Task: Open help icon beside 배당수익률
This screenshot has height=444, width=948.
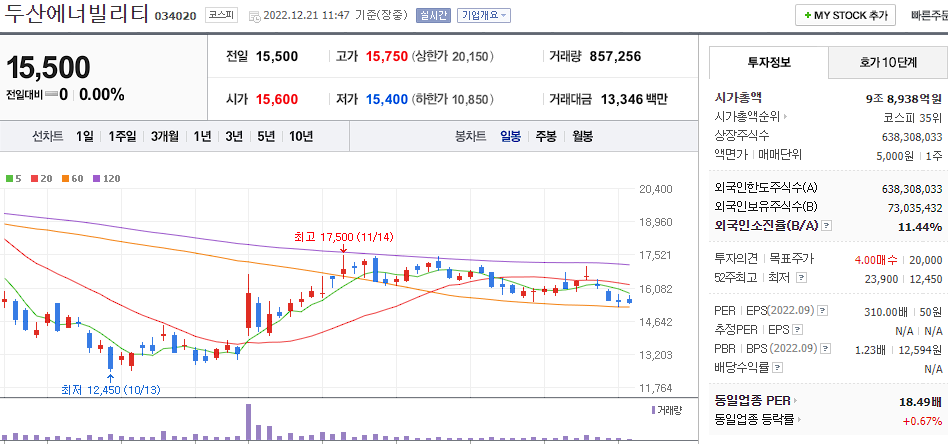Action: tap(778, 367)
